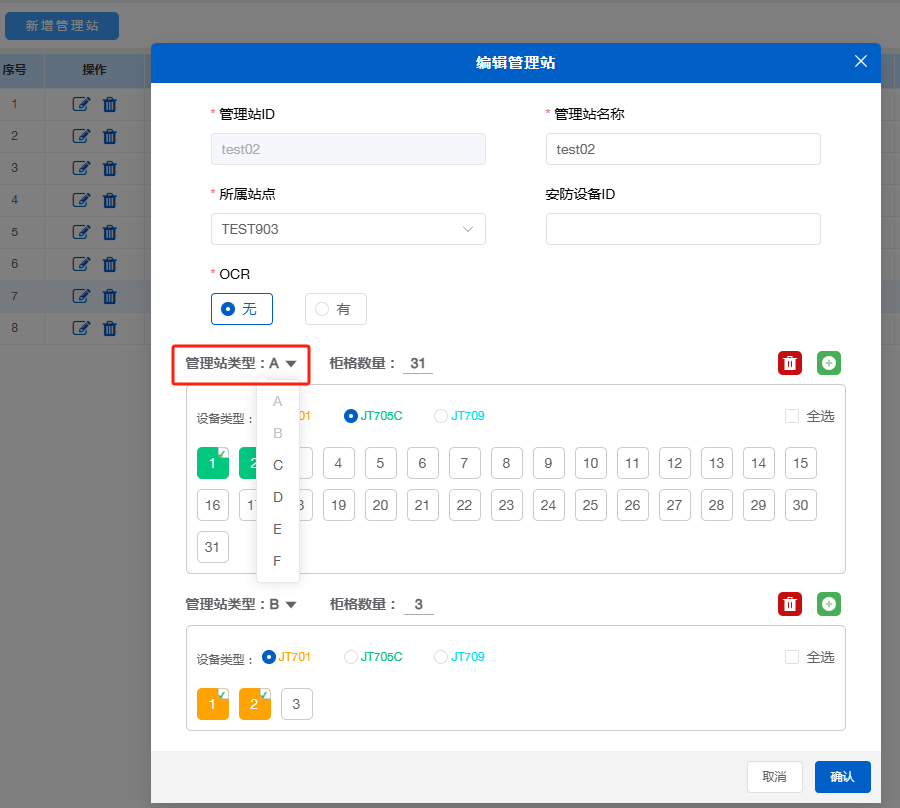The image size is (900, 808).
Task: Toggle cabinet cell 10 in section A
Action: tap(591, 463)
